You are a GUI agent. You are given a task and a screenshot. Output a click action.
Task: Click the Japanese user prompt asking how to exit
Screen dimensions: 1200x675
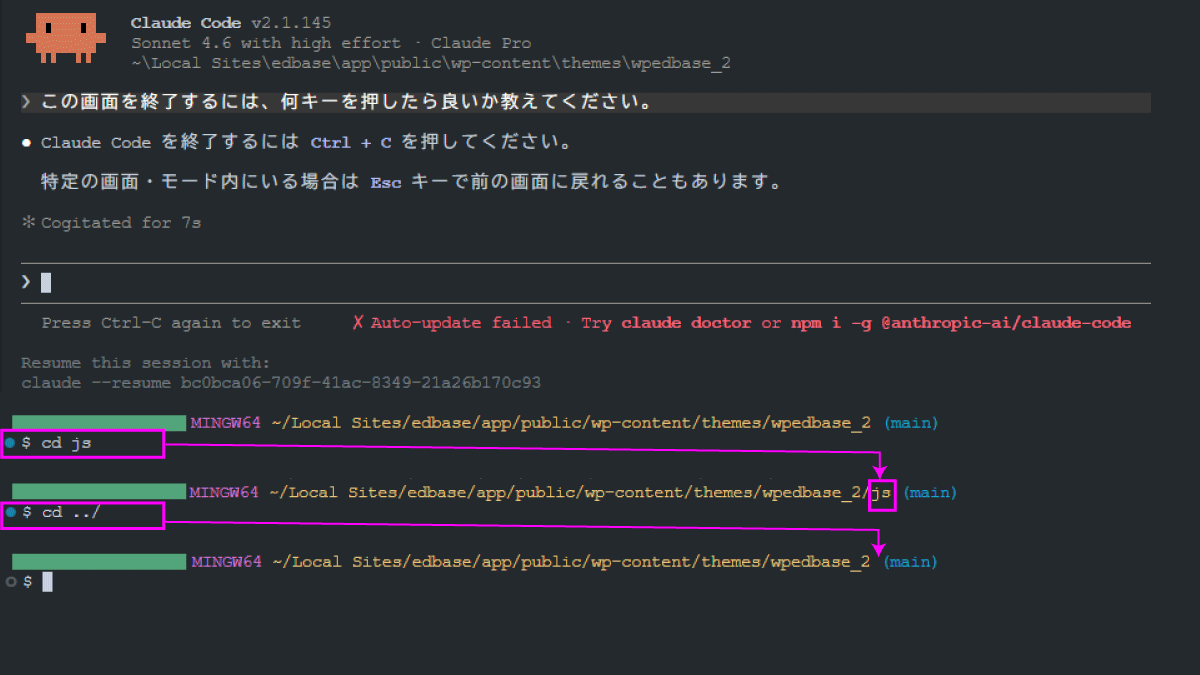[347, 103]
